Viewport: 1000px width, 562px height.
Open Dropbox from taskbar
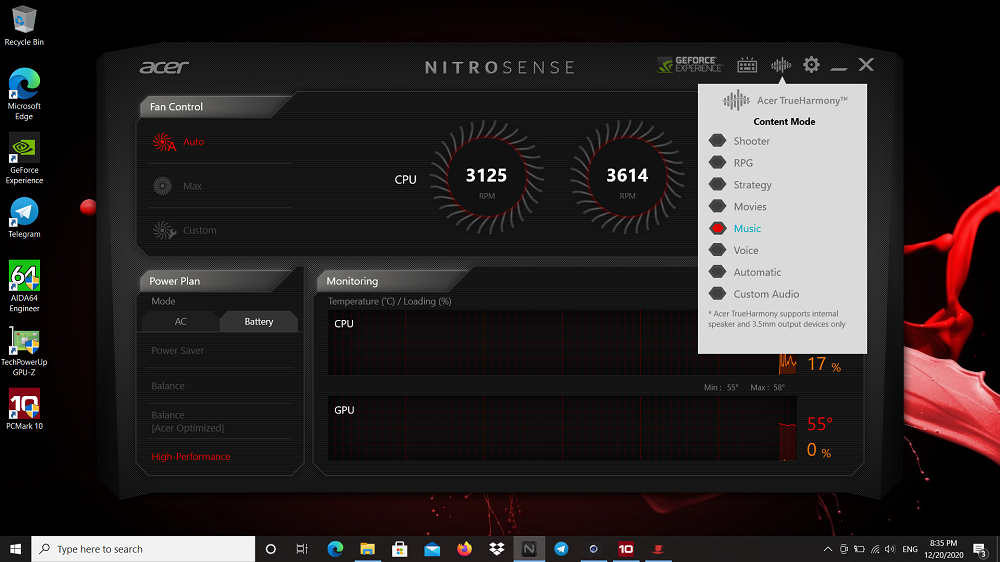(496, 549)
